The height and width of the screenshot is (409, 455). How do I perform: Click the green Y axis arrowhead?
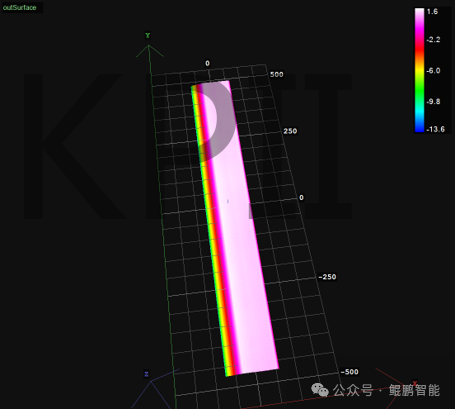[x=149, y=51]
